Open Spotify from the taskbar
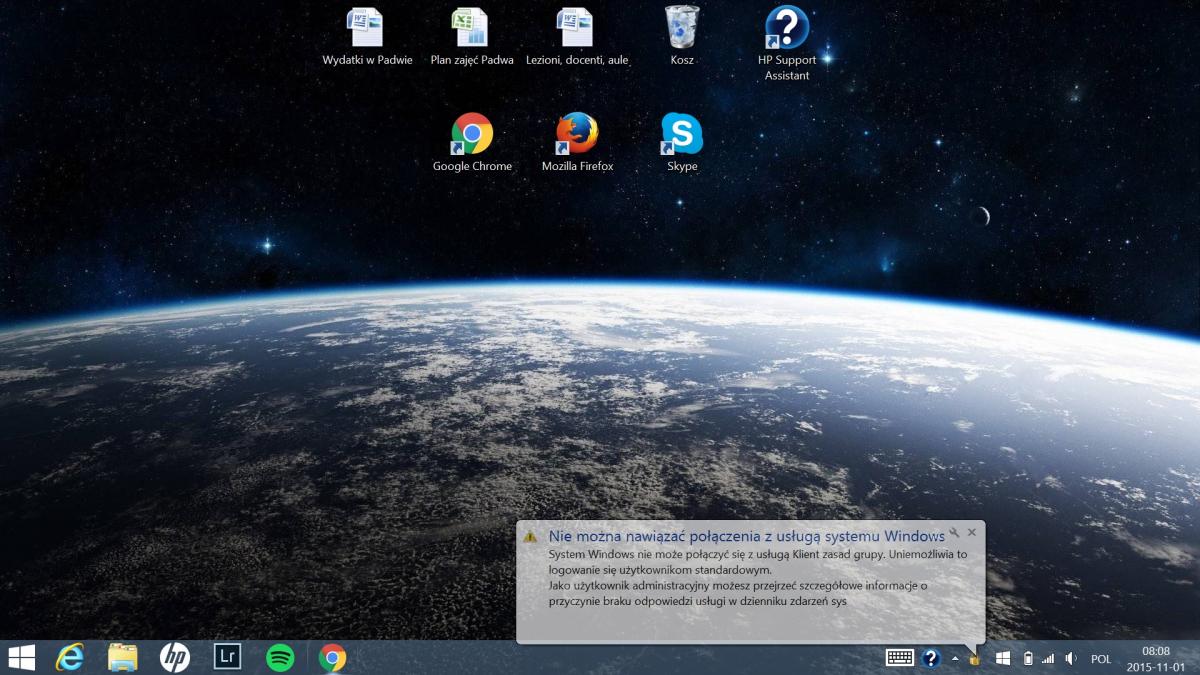Viewport: 1200px width, 675px height. coord(280,657)
